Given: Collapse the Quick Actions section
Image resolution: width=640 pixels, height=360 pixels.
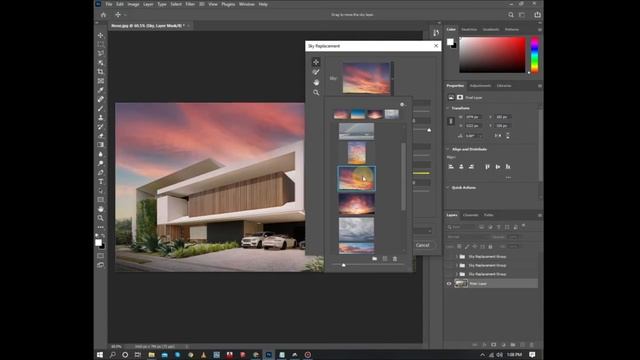Looking at the screenshot, I should pyautogui.click(x=448, y=188).
